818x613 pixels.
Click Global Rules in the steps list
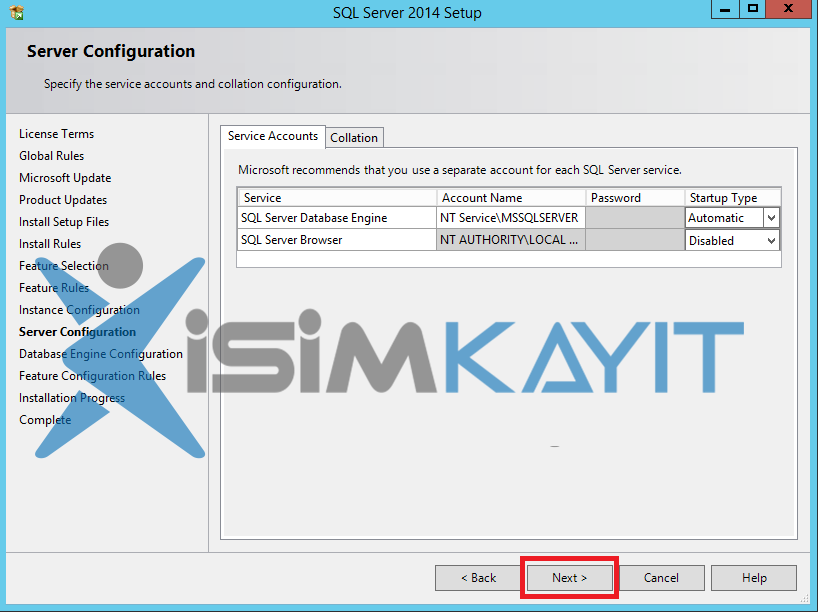point(51,155)
